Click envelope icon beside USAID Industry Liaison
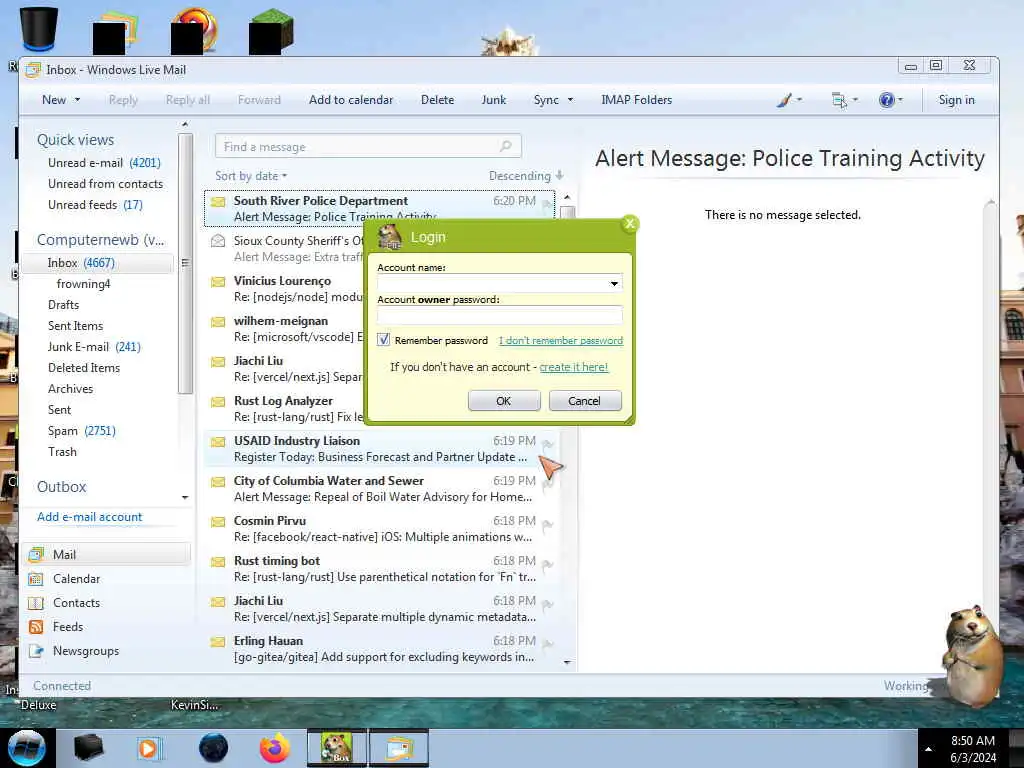1024x768 pixels. coord(218,441)
